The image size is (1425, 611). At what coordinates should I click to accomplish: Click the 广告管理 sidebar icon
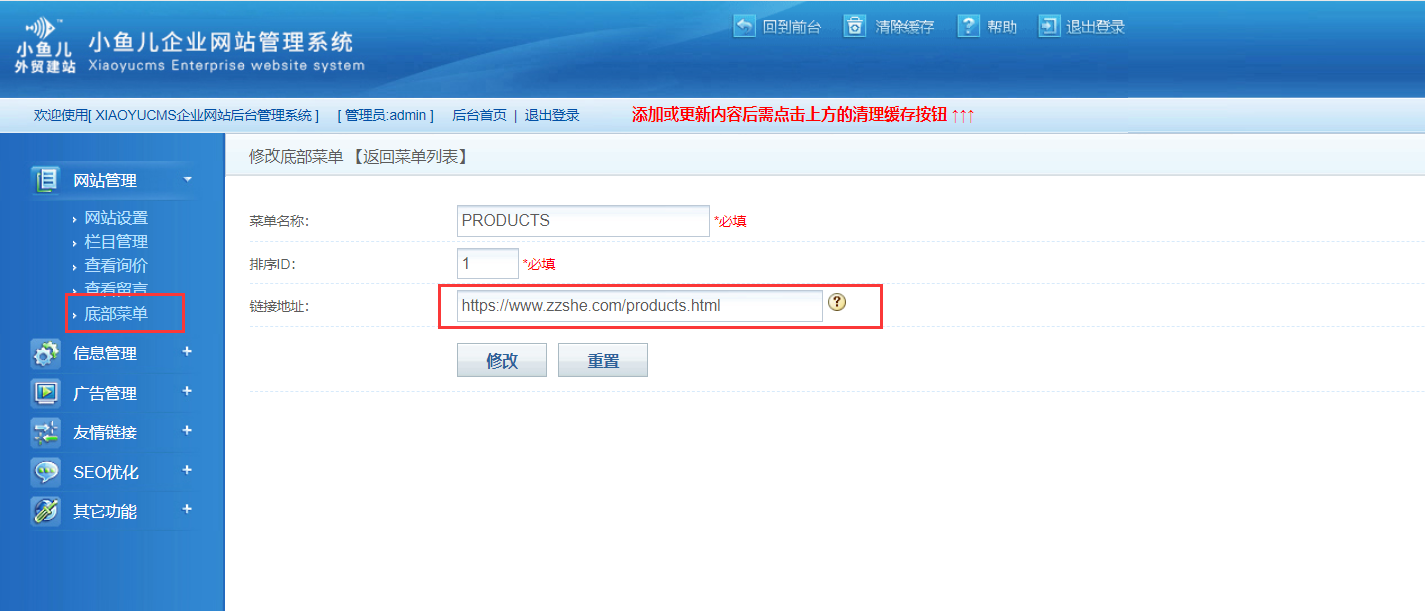(47, 393)
